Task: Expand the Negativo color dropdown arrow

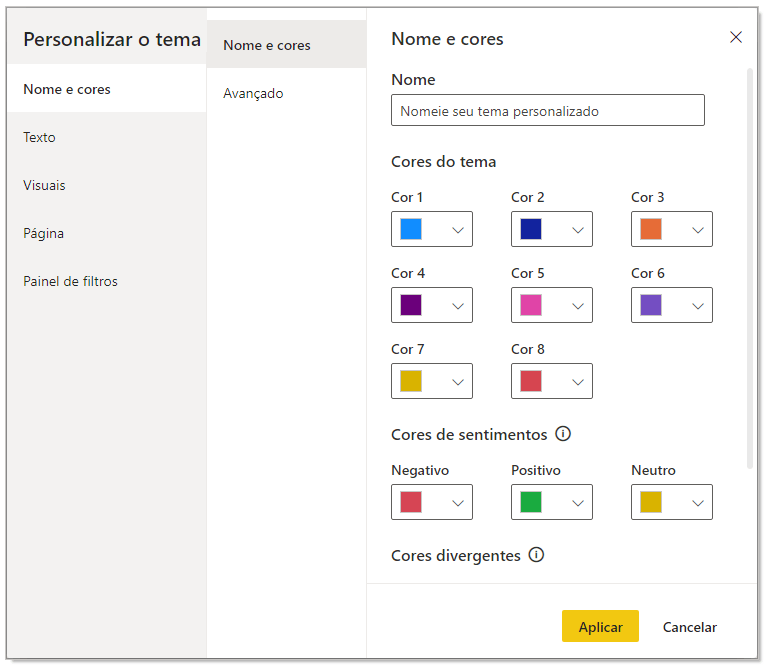Action: click(458, 503)
